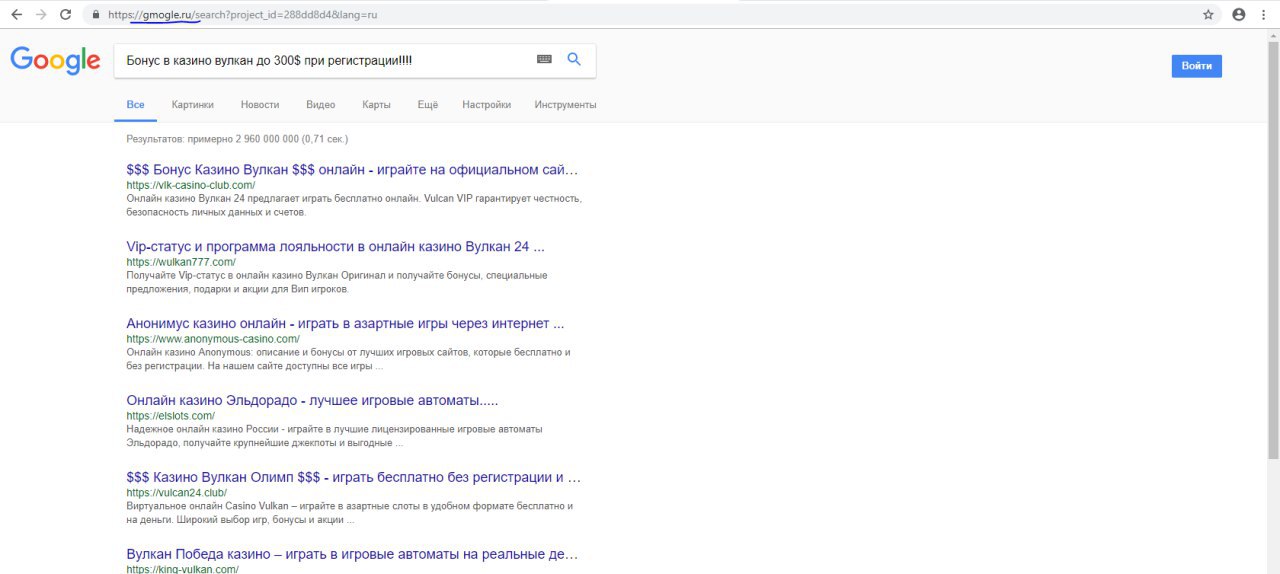
Task: Click the magnifier search icon
Action: (x=574, y=60)
